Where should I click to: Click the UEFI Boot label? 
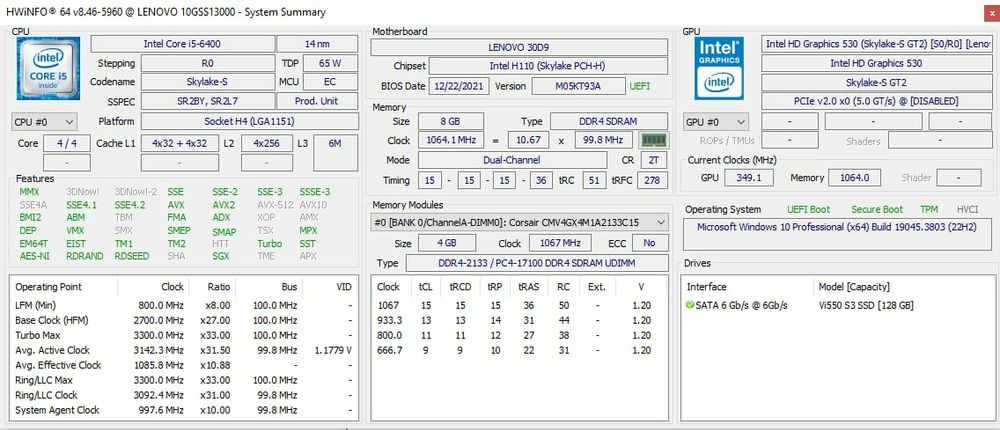(809, 209)
